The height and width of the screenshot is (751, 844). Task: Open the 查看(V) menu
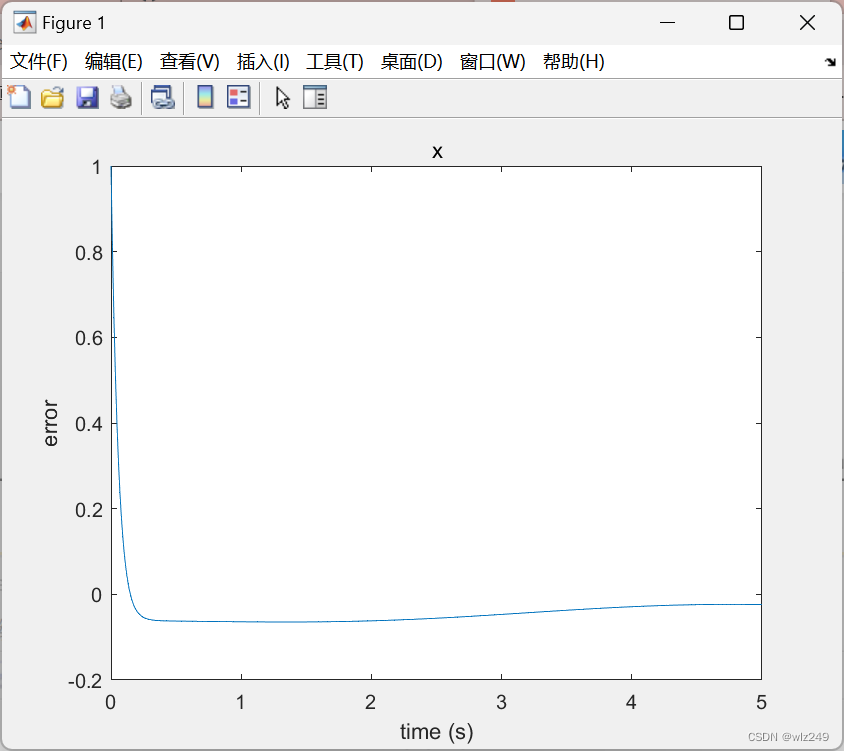[x=189, y=61]
